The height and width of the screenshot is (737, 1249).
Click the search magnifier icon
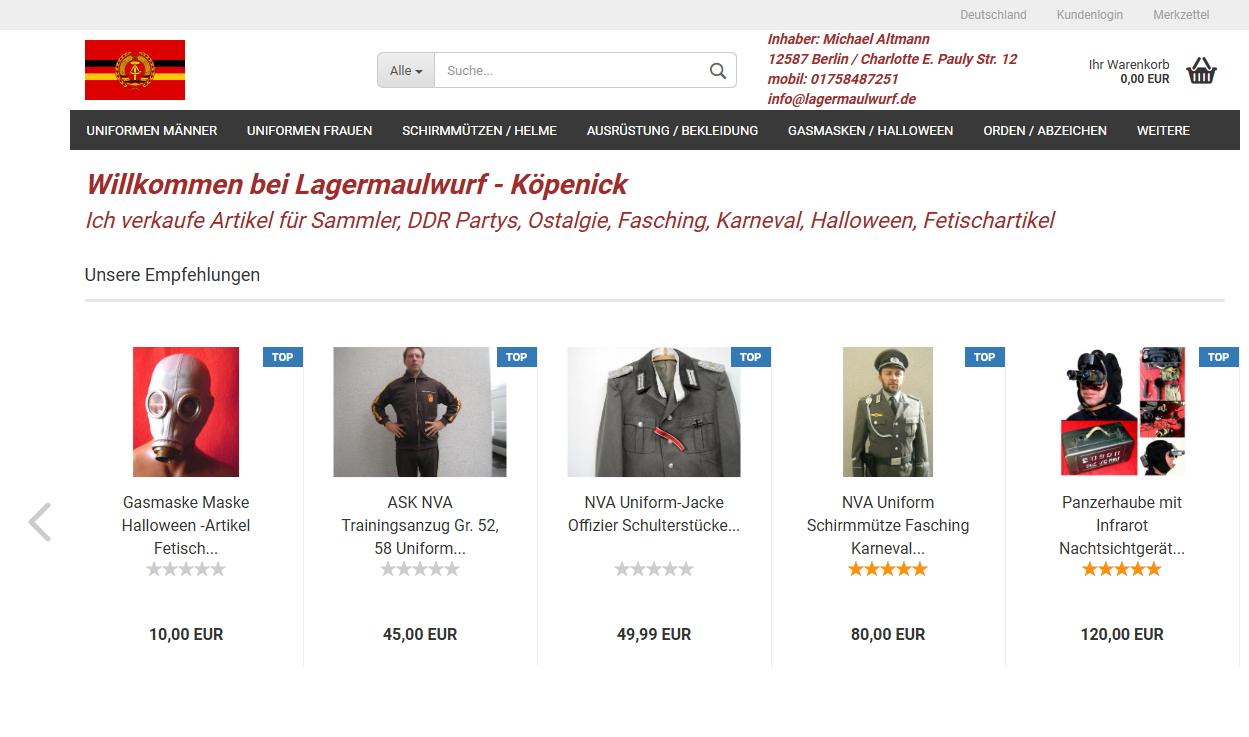(x=717, y=71)
